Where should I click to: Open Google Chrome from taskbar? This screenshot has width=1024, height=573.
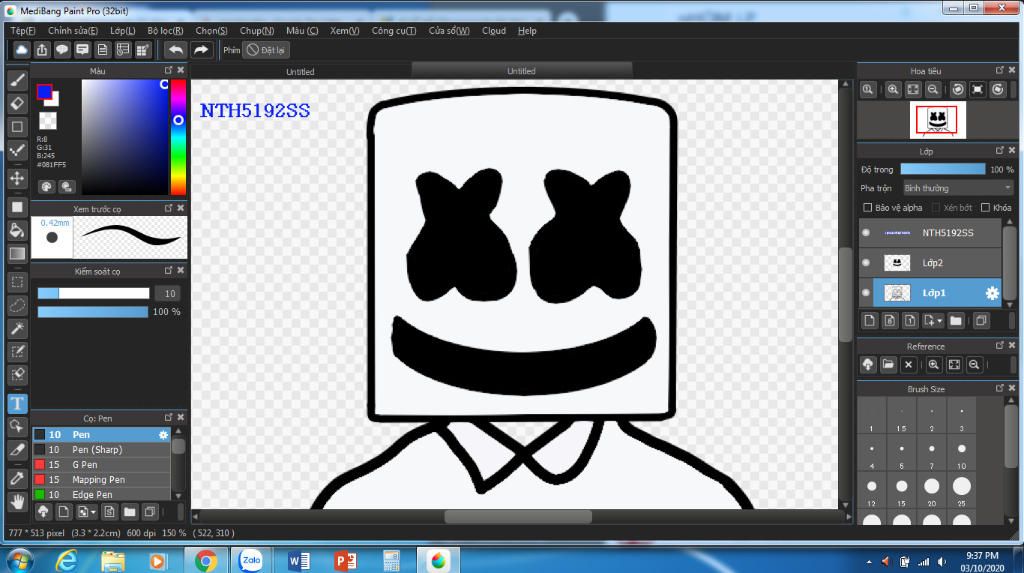coord(205,561)
